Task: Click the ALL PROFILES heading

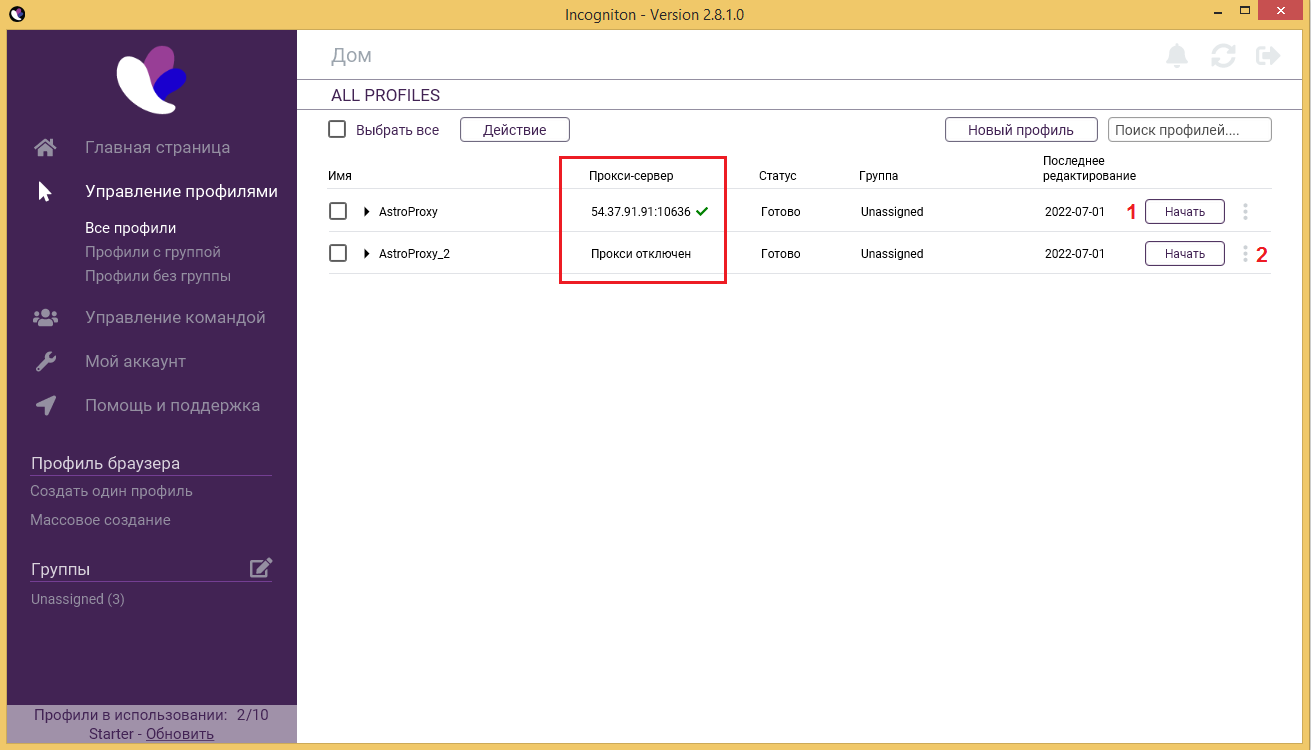Action: 386,96
